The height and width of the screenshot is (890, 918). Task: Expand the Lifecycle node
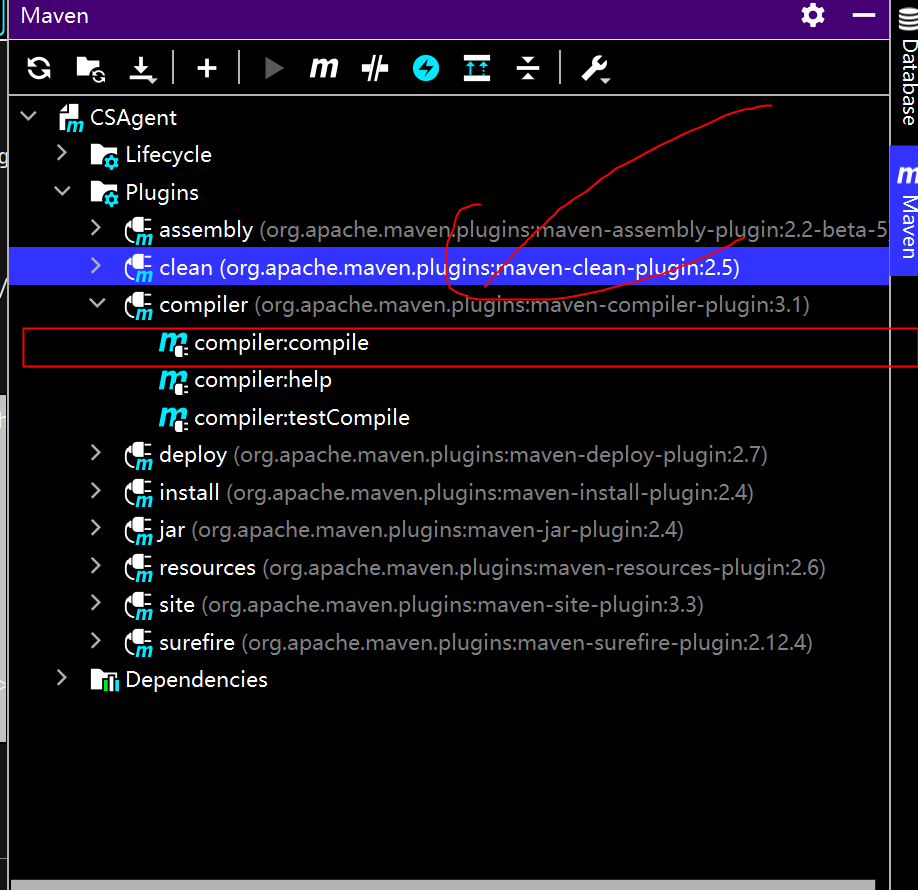62,153
